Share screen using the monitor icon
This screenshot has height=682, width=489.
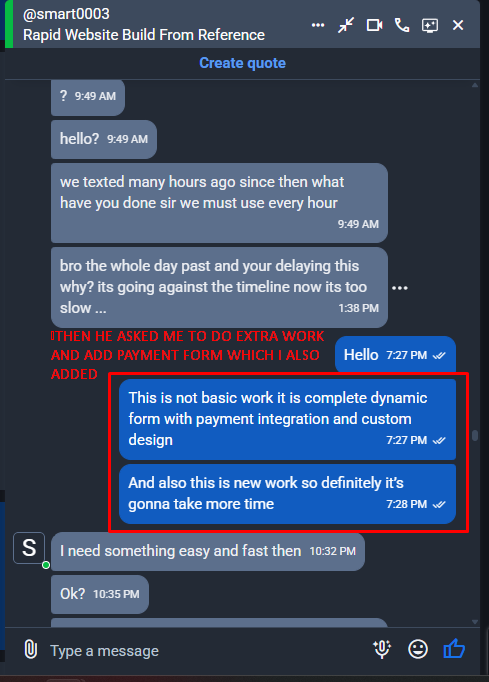430,25
